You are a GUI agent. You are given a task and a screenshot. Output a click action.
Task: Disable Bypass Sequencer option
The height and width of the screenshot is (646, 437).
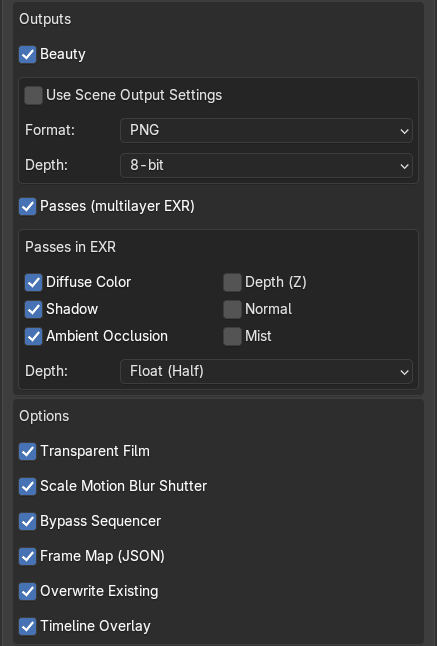point(28,522)
